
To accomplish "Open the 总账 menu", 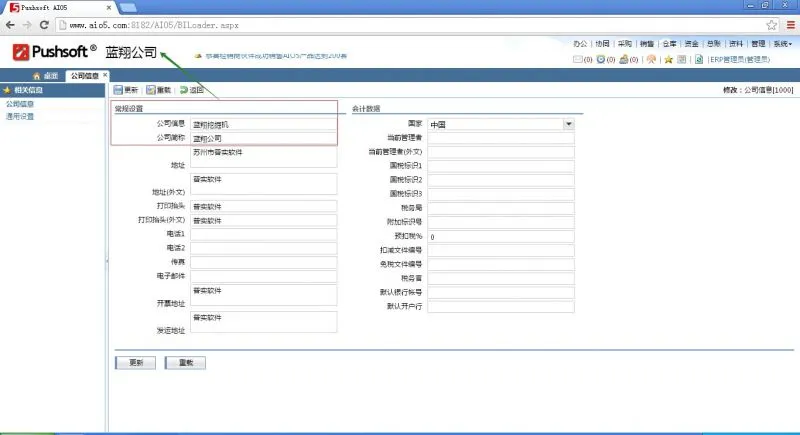I will point(714,44).
